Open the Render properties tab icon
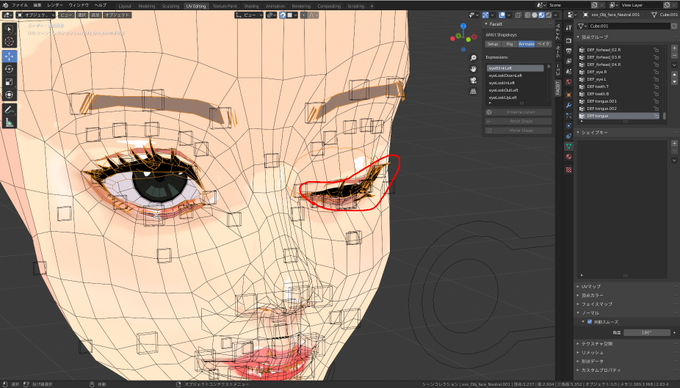 (x=569, y=40)
